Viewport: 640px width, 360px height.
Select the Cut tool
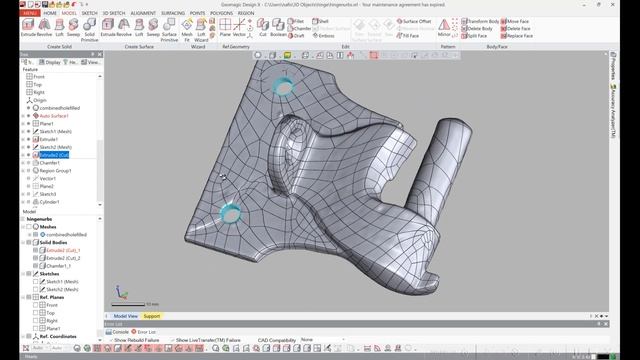point(262,28)
